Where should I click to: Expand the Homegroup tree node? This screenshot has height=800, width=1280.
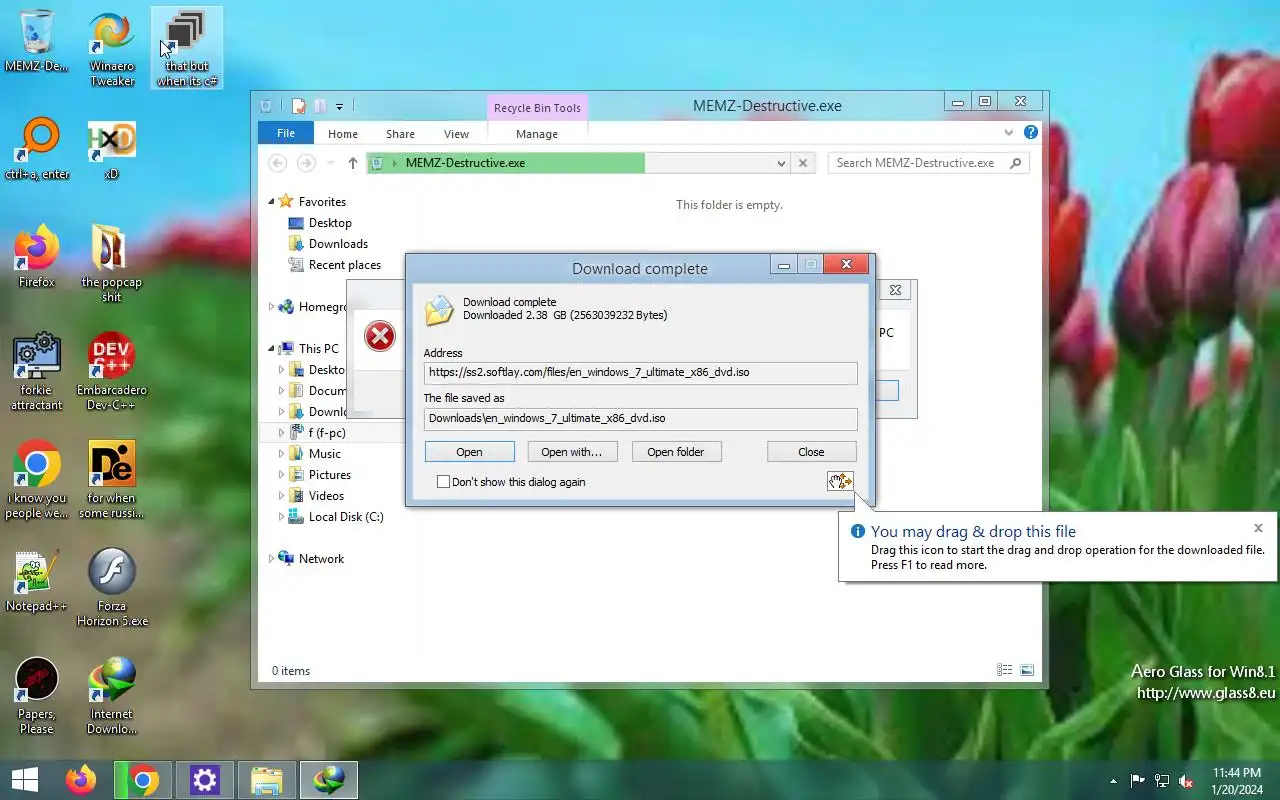[x=271, y=307]
